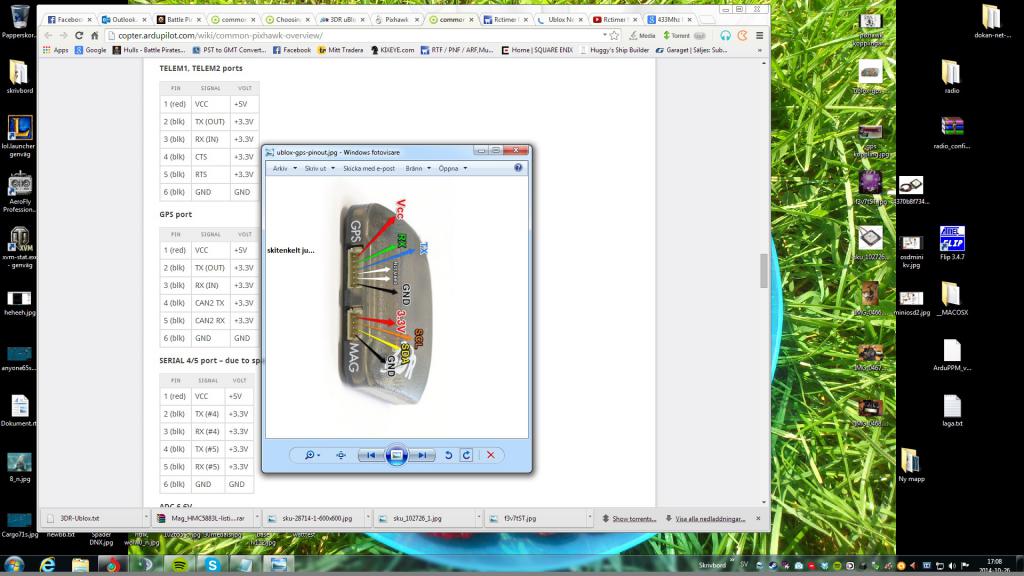Click the actual size icon in Photo Viewer
Viewport: 1024px width, 576px height.
coord(341,455)
